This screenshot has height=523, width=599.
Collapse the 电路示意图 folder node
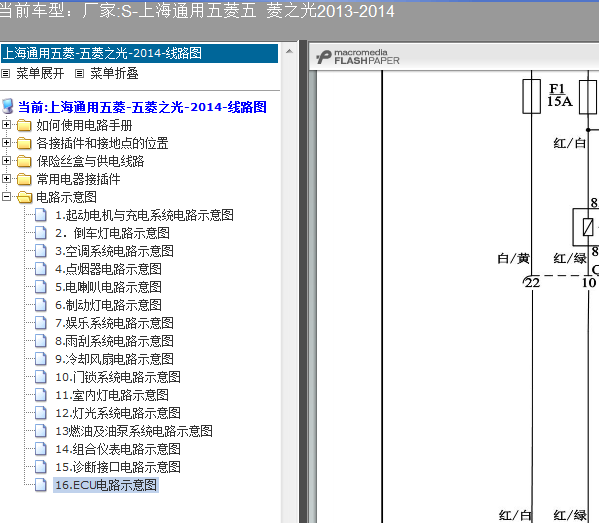coord(6,196)
